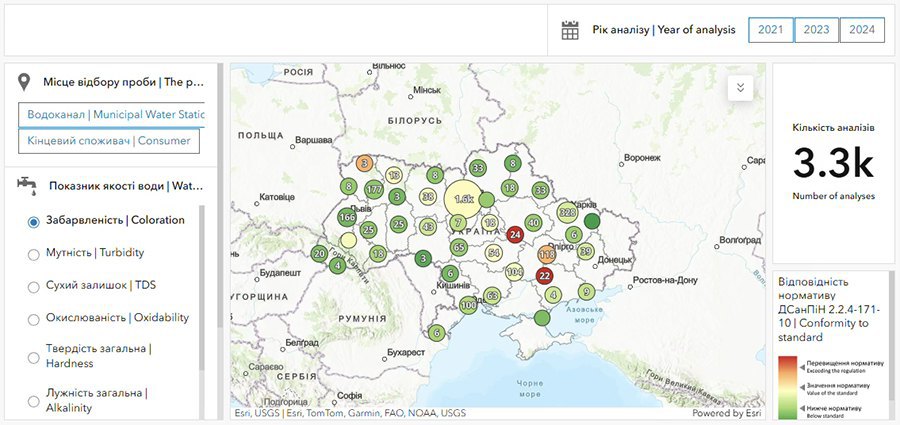
Task: Select the Consumer sampling filter
Action: (x=108, y=141)
